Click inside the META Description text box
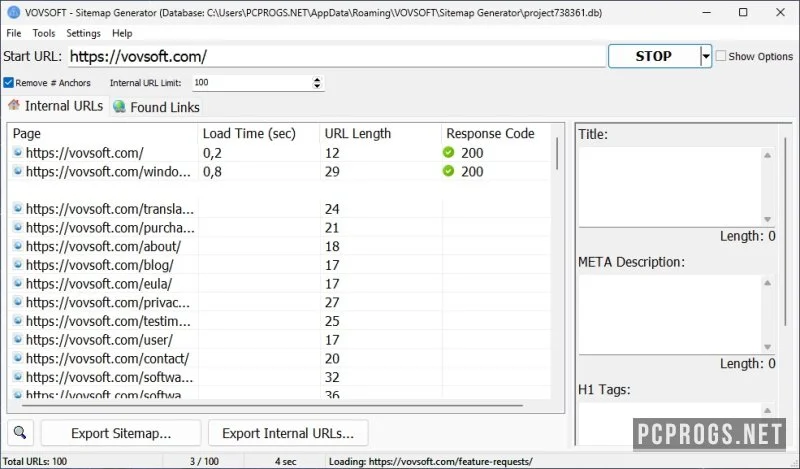The height and width of the screenshot is (469, 800). 670,314
